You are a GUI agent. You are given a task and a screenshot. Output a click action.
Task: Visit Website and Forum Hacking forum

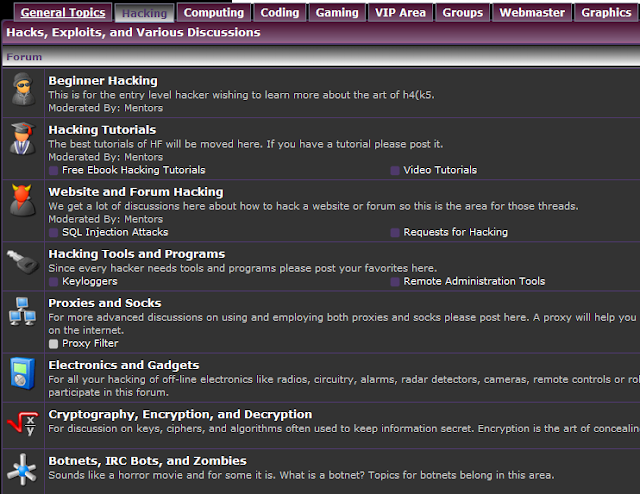click(x=136, y=192)
